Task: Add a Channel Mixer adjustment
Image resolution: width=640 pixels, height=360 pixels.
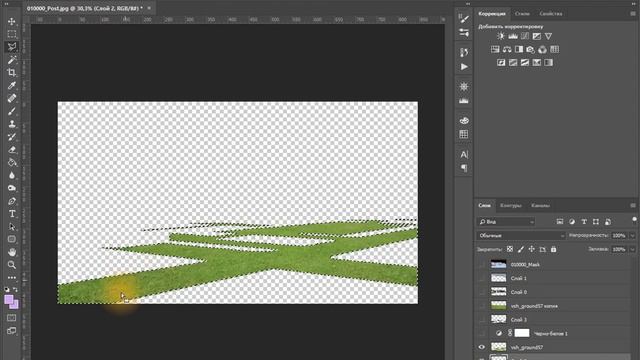Action: coord(542,49)
